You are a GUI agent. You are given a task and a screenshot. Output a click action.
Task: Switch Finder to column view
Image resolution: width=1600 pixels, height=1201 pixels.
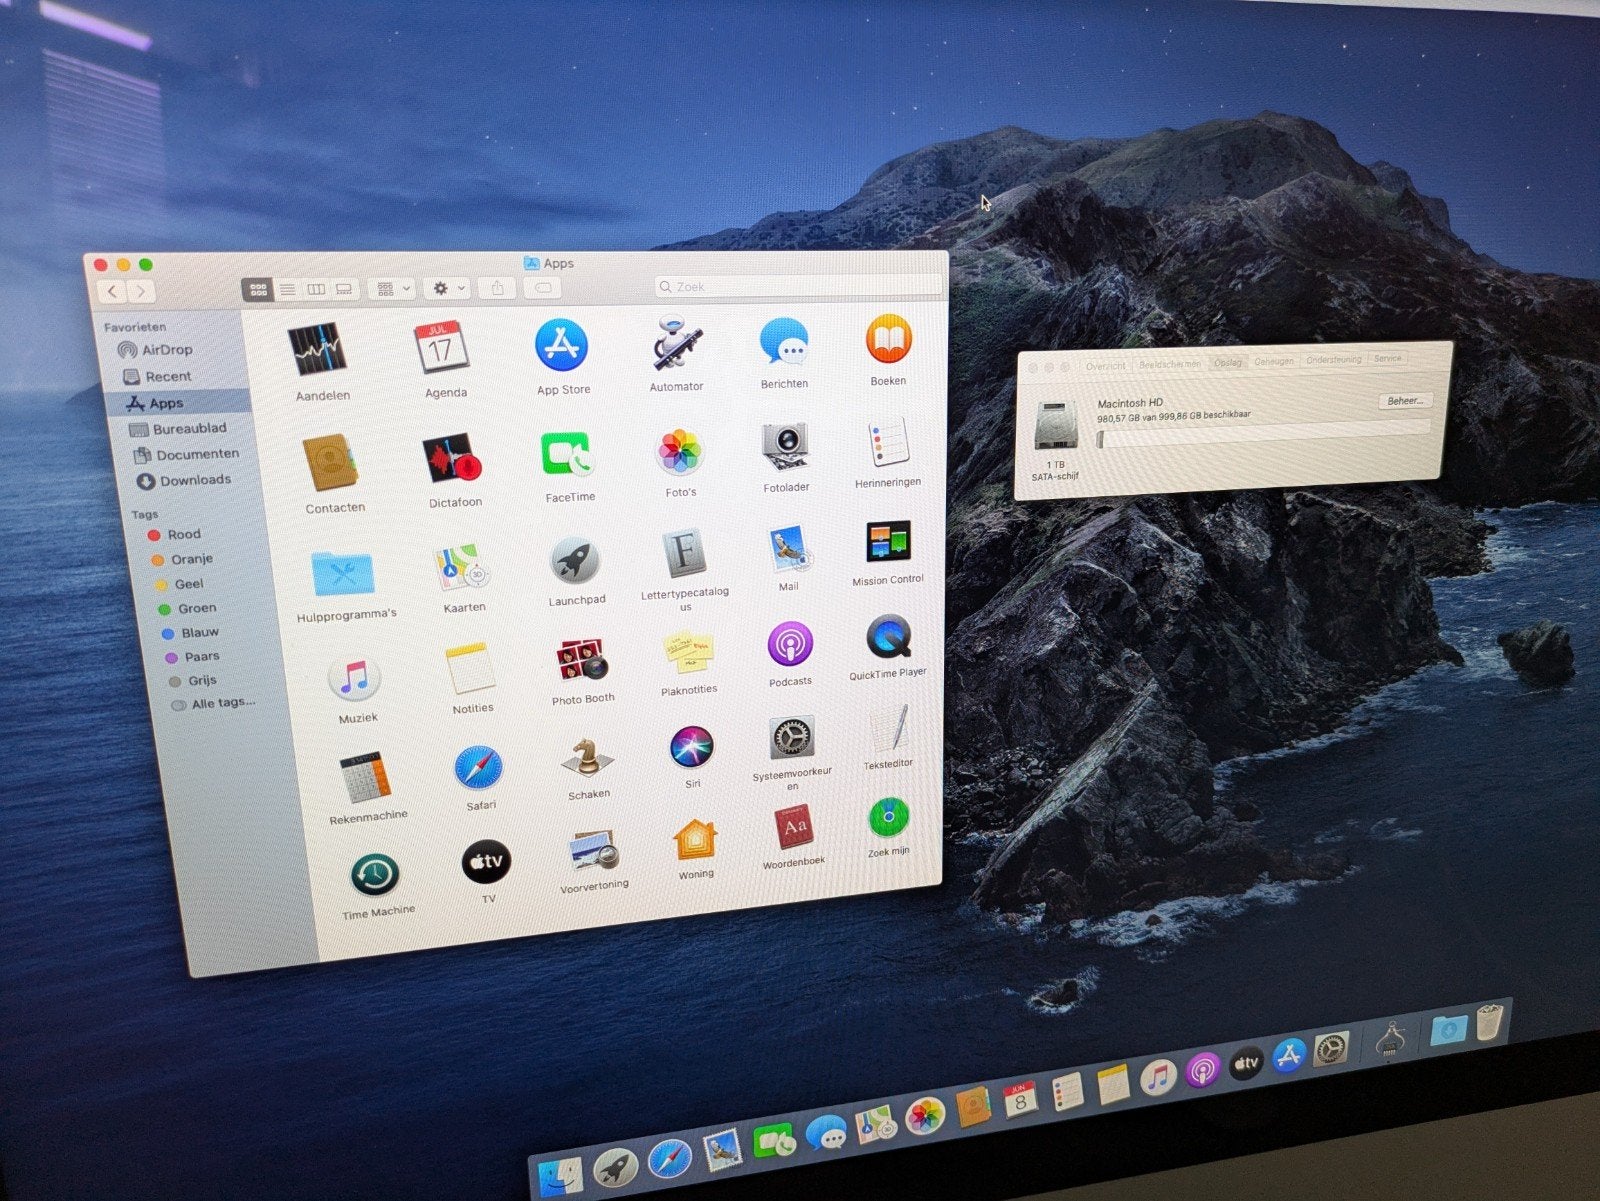315,289
